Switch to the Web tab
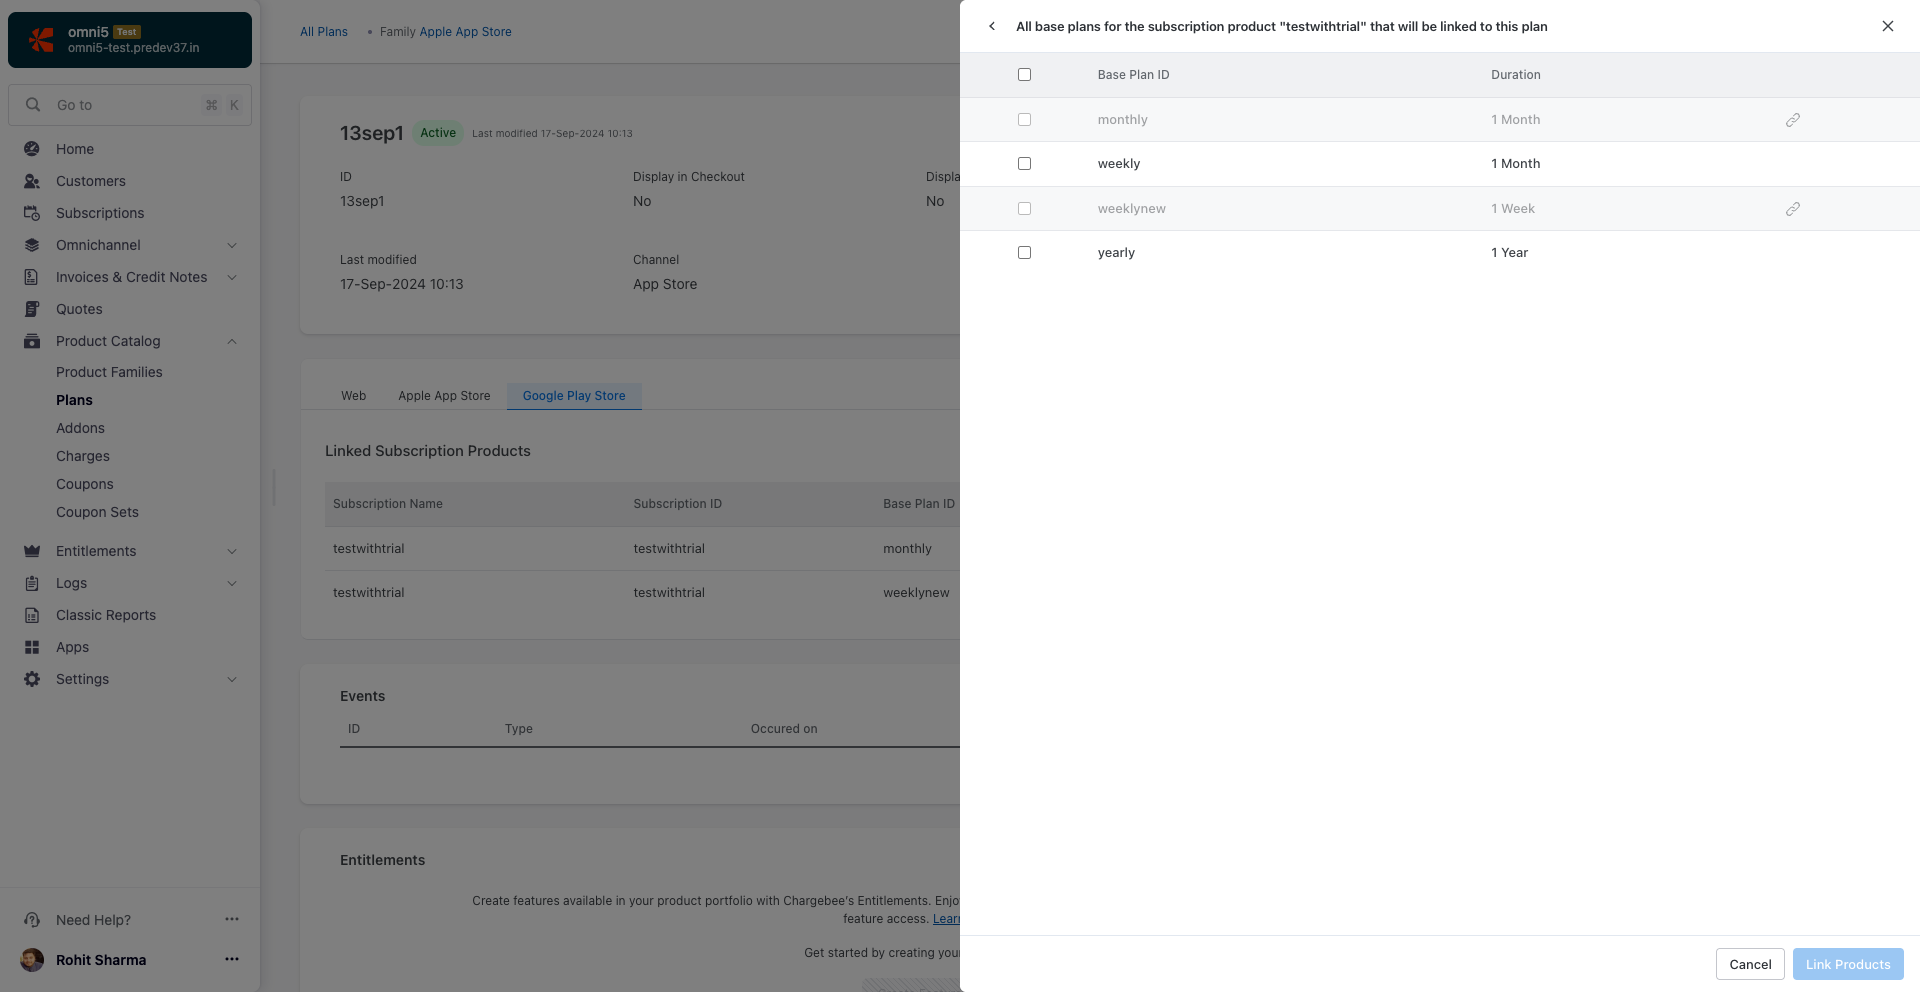 (x=353, y=396)
